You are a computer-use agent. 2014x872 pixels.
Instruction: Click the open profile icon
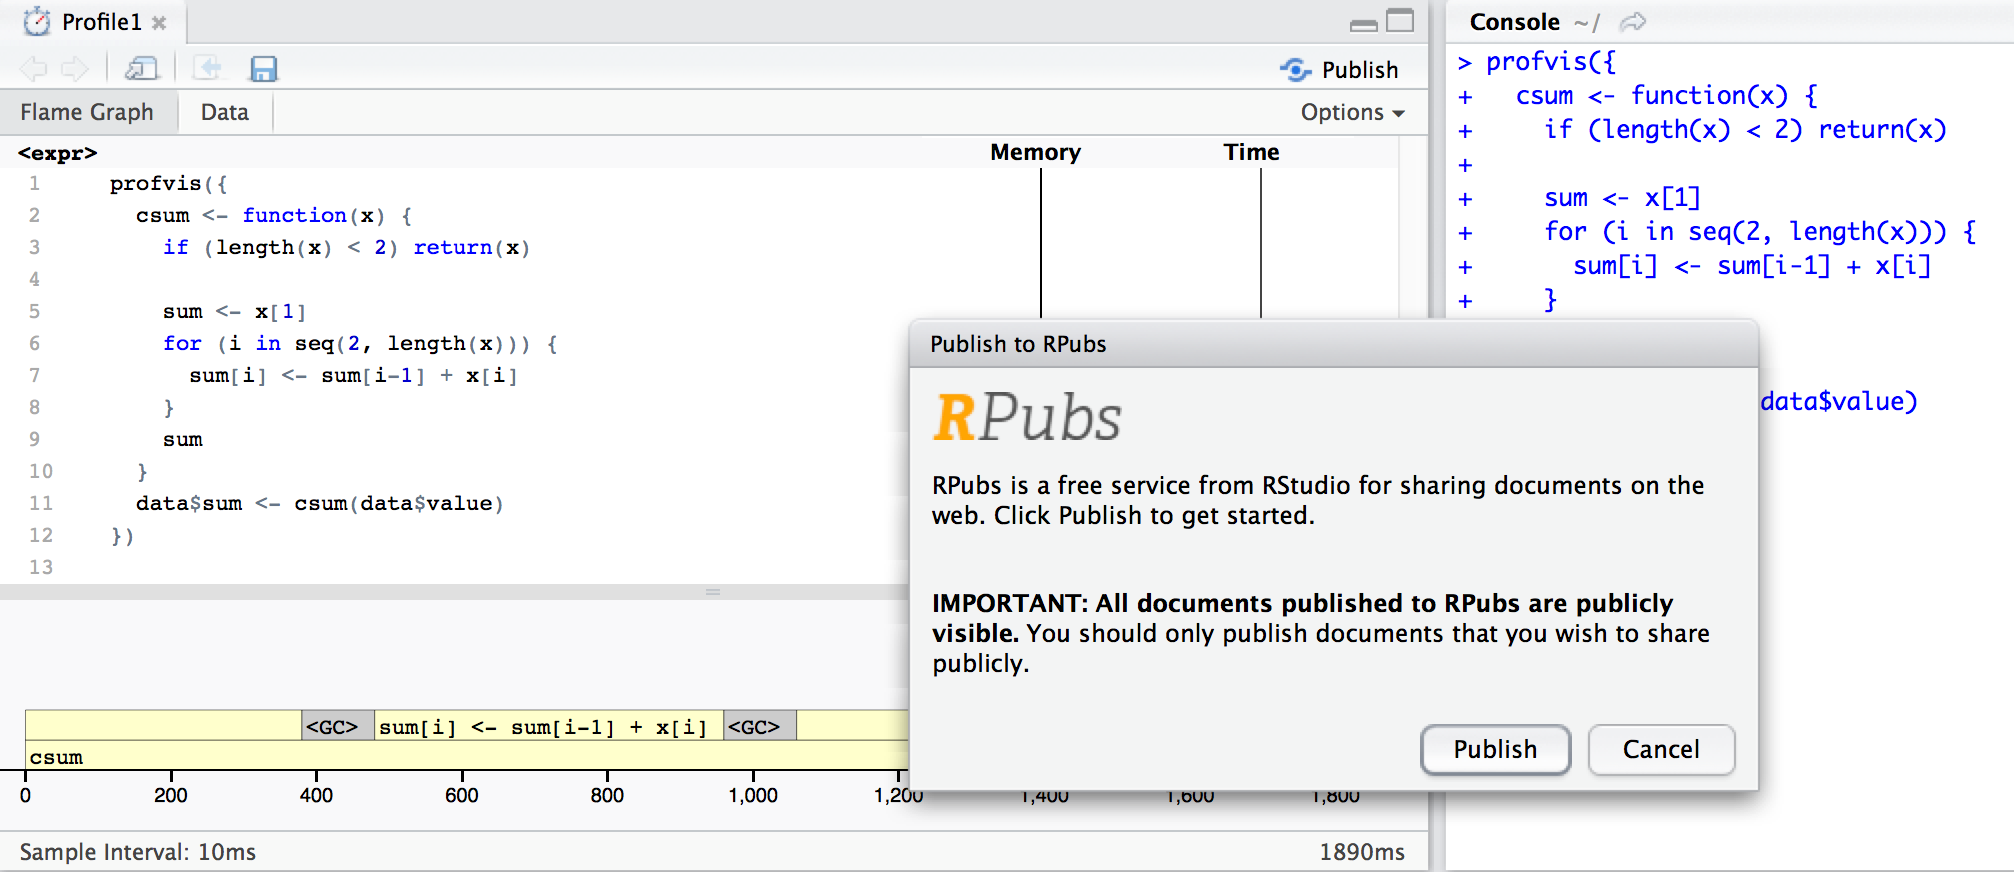click(207, 68)
